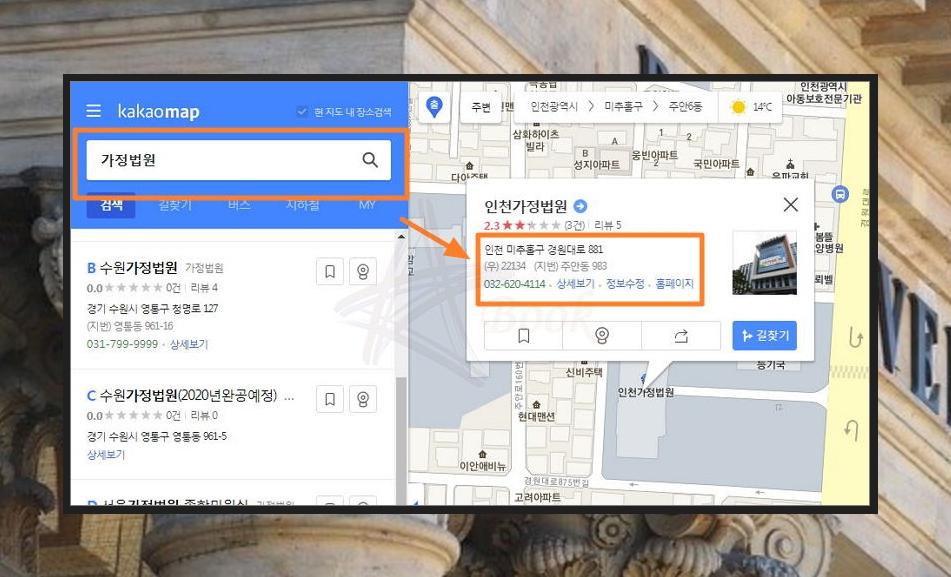This screenshot has height=577, width=951.
Task: Click the 신비주택 map label
Action: pyautogui.click(x=583, y=372)
